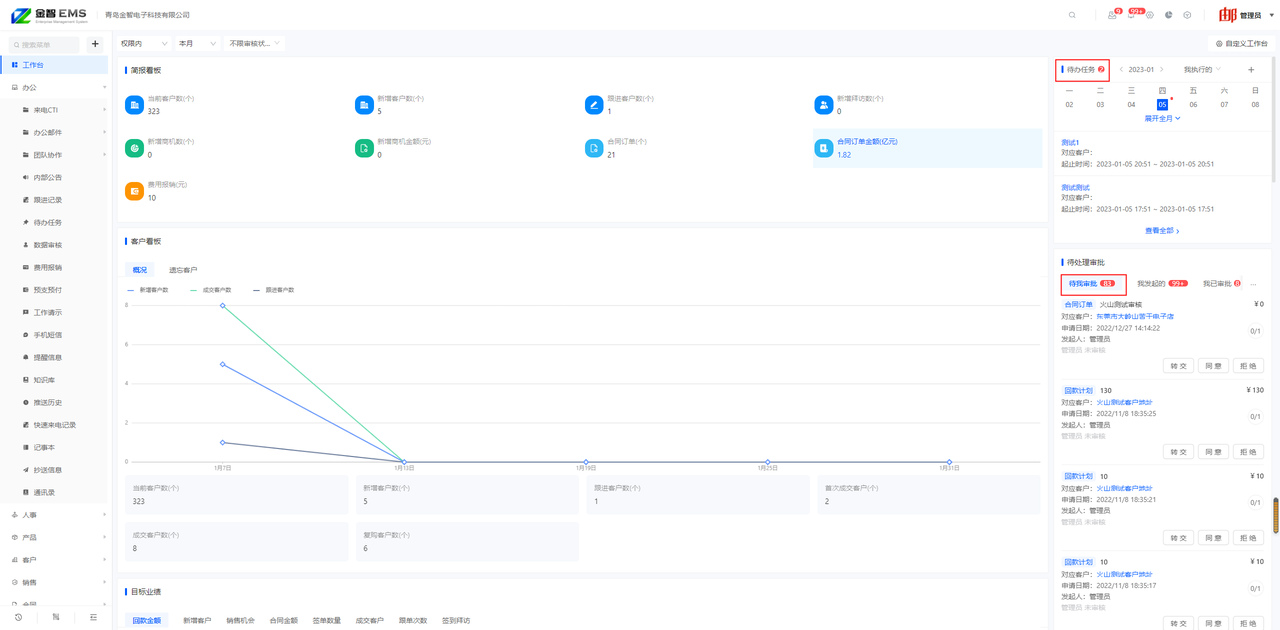Open the EMS logo in the header
1280x630 pixels.
click(x=49, y=15)
